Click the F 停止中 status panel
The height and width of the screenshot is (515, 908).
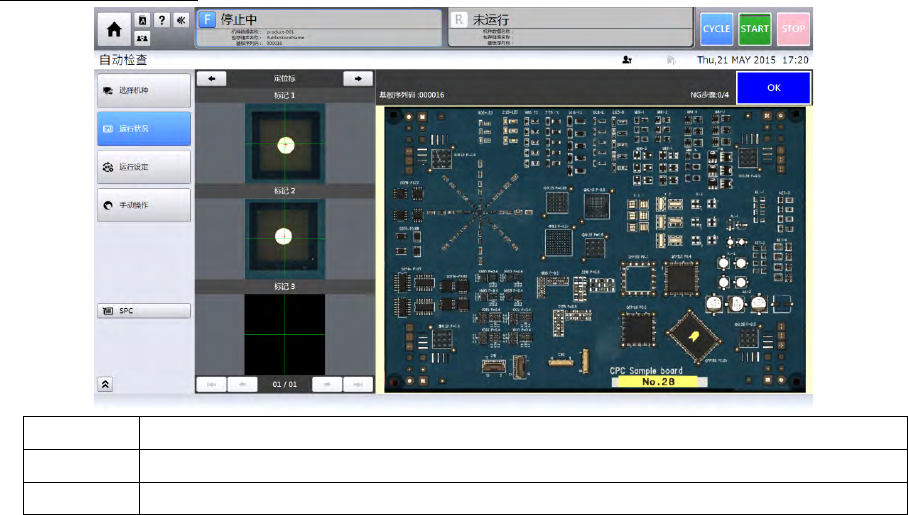coord(317,28)
